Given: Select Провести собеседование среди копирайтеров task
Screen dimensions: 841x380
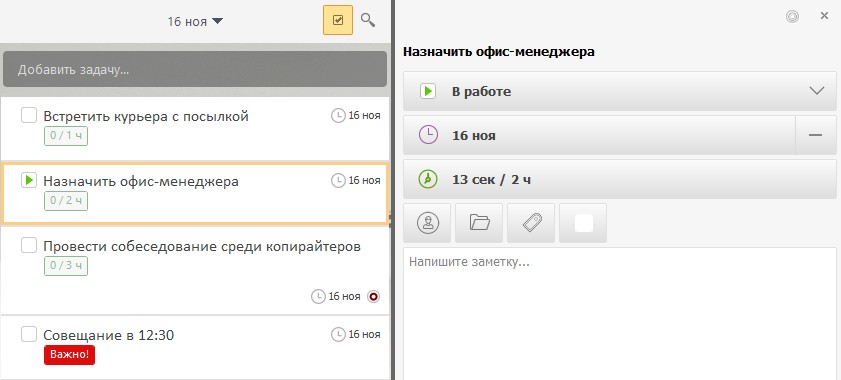Looking at the screenshot, I should coord(195,270).
